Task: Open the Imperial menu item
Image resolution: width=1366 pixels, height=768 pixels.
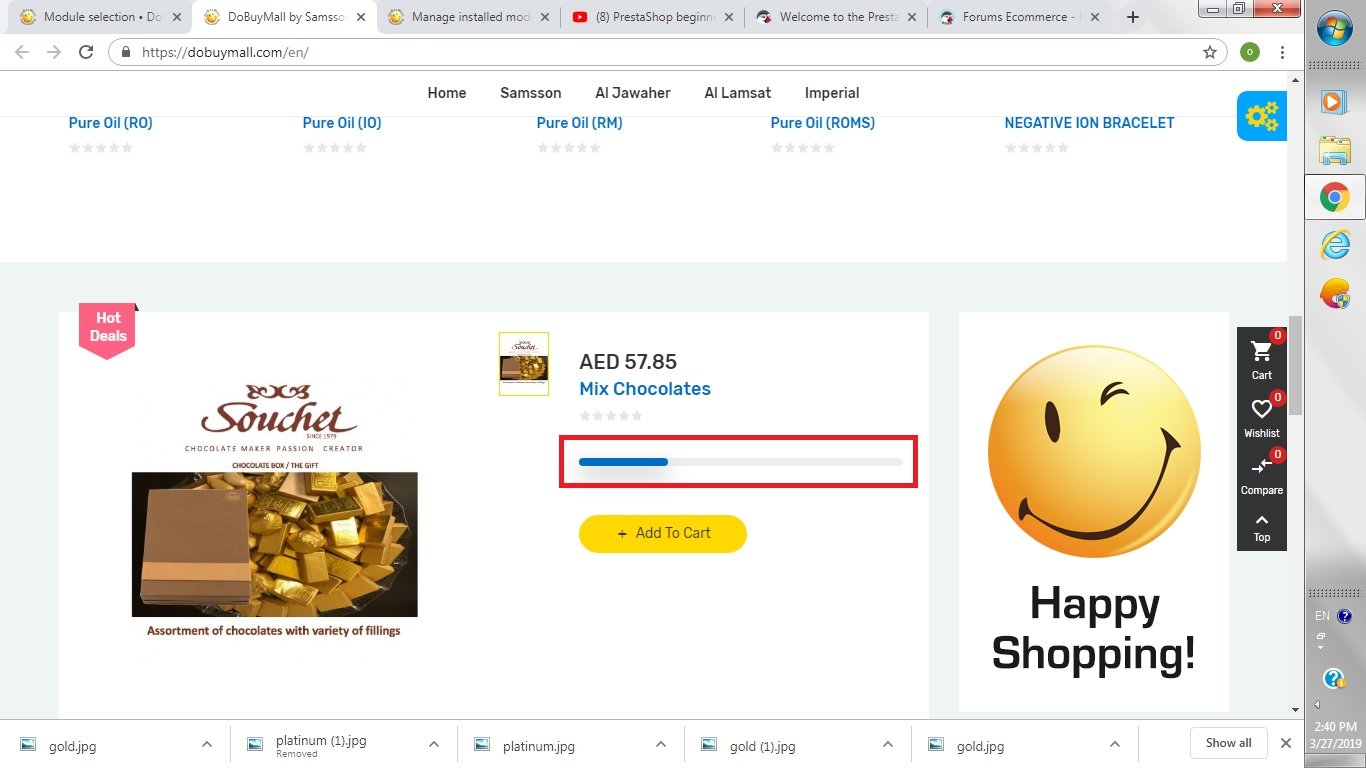Action: tap(832, 93)
